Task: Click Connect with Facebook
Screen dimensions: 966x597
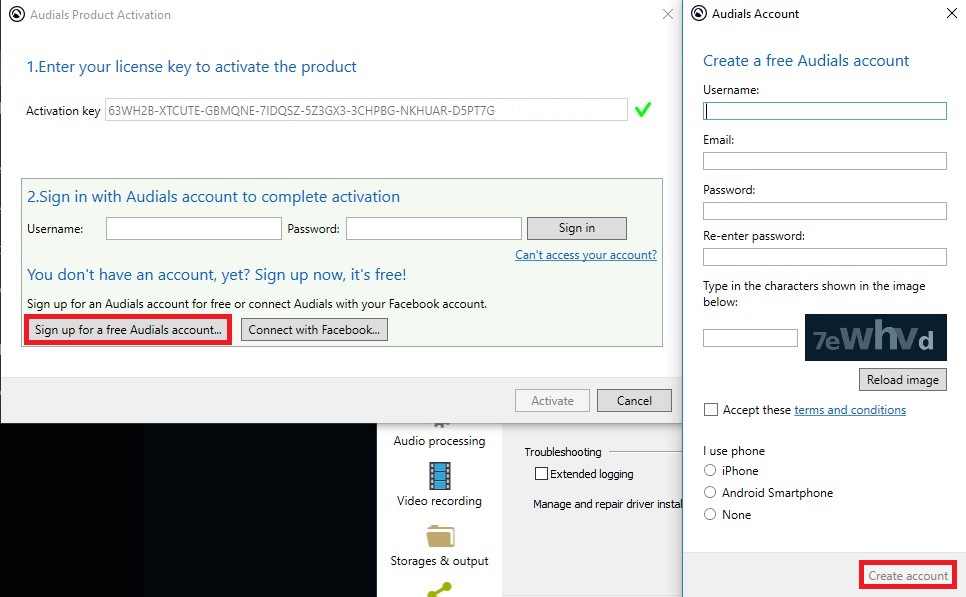Action: point(314,329)
